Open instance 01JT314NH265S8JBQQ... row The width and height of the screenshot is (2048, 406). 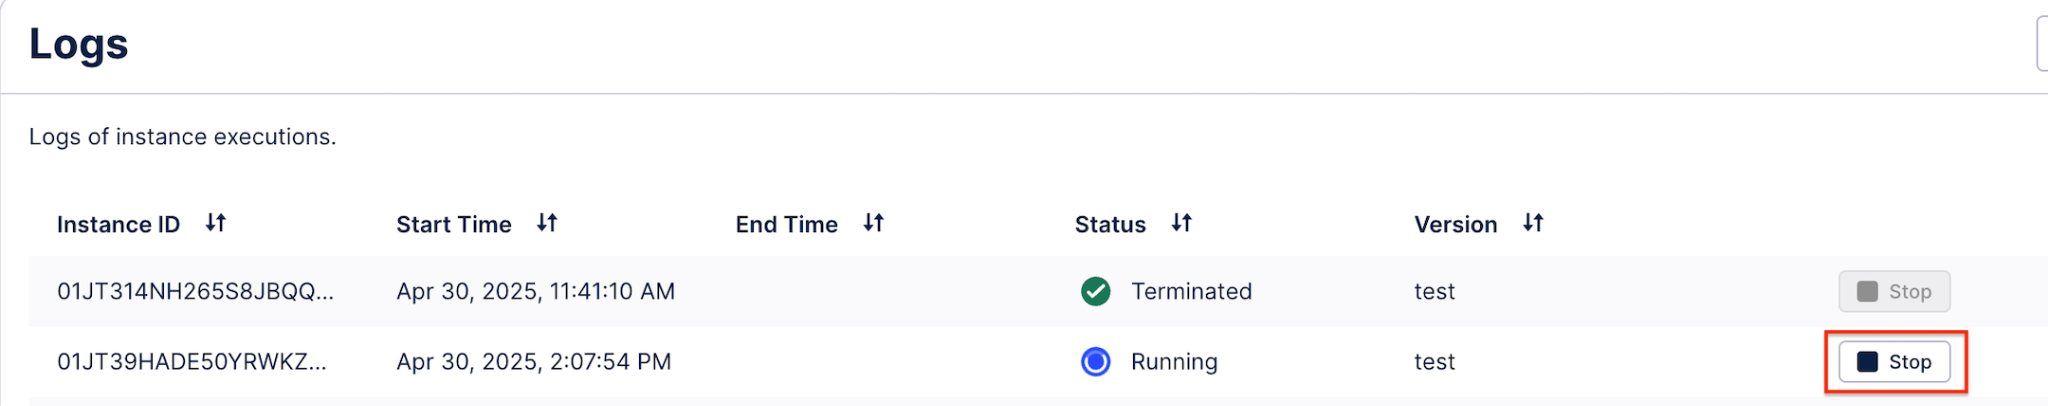(1038, 291)
